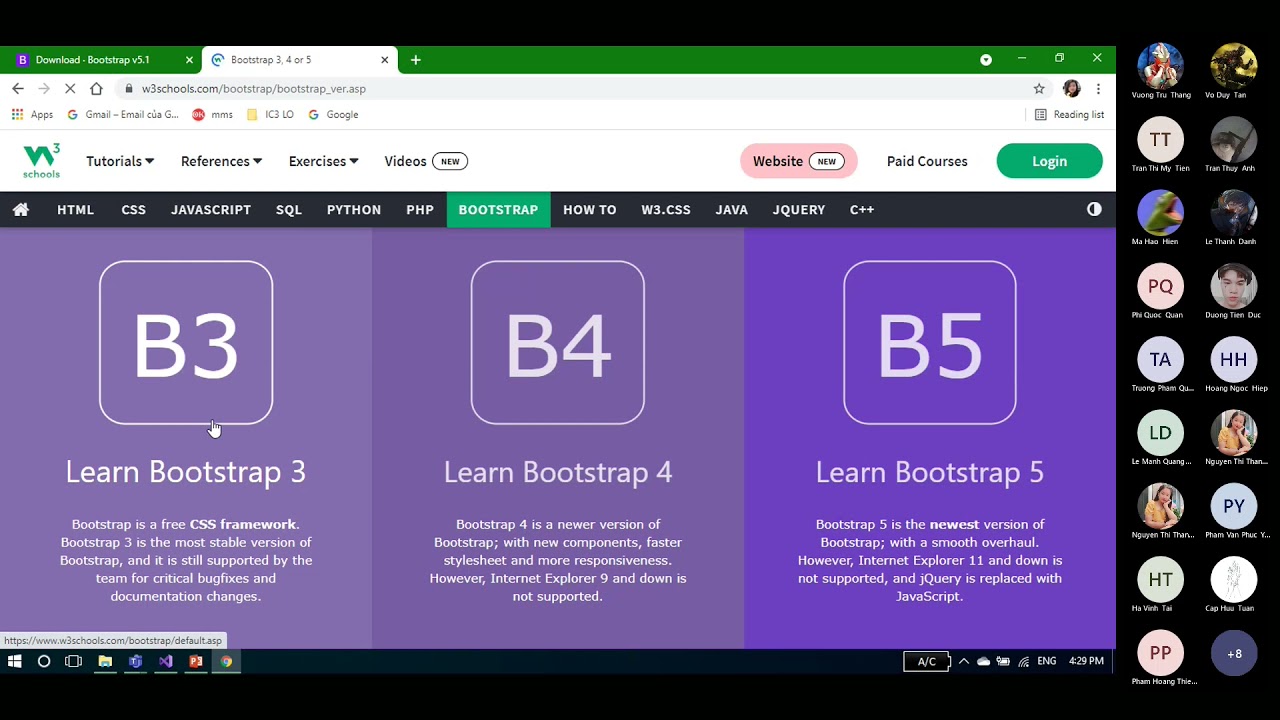This screenshot has height=720, width=1280.
Task: Stop loading the page with the X button
Action: click(70, 89)
